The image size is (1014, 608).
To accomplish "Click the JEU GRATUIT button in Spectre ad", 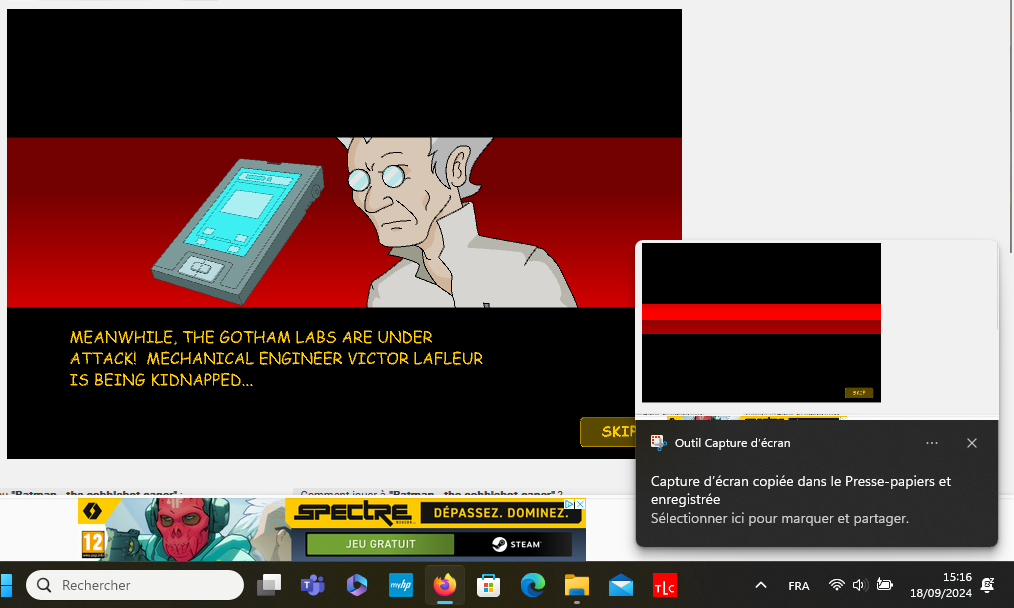I will pos(380,544).
